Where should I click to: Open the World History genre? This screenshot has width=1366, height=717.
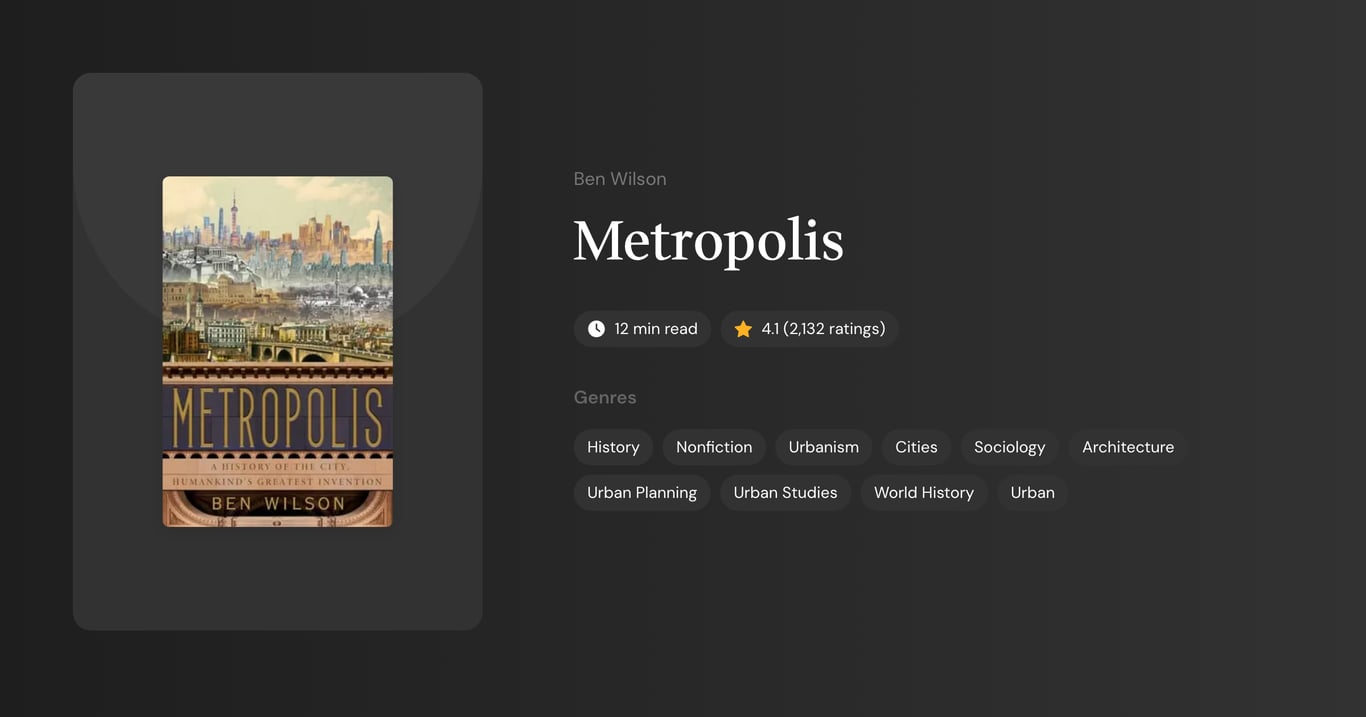click(923, 492)
